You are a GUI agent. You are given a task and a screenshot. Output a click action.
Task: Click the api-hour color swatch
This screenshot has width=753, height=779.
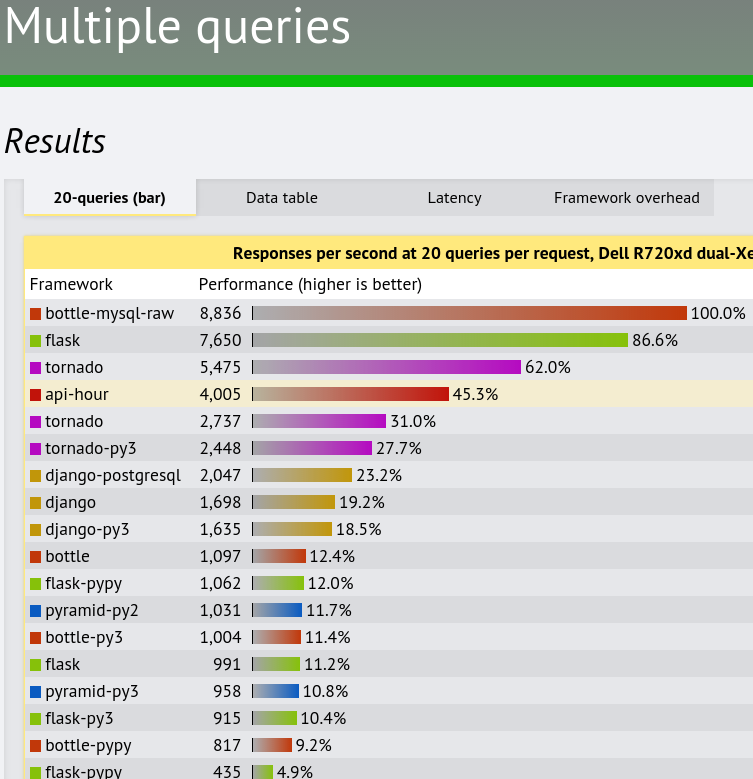click(36, 395)
